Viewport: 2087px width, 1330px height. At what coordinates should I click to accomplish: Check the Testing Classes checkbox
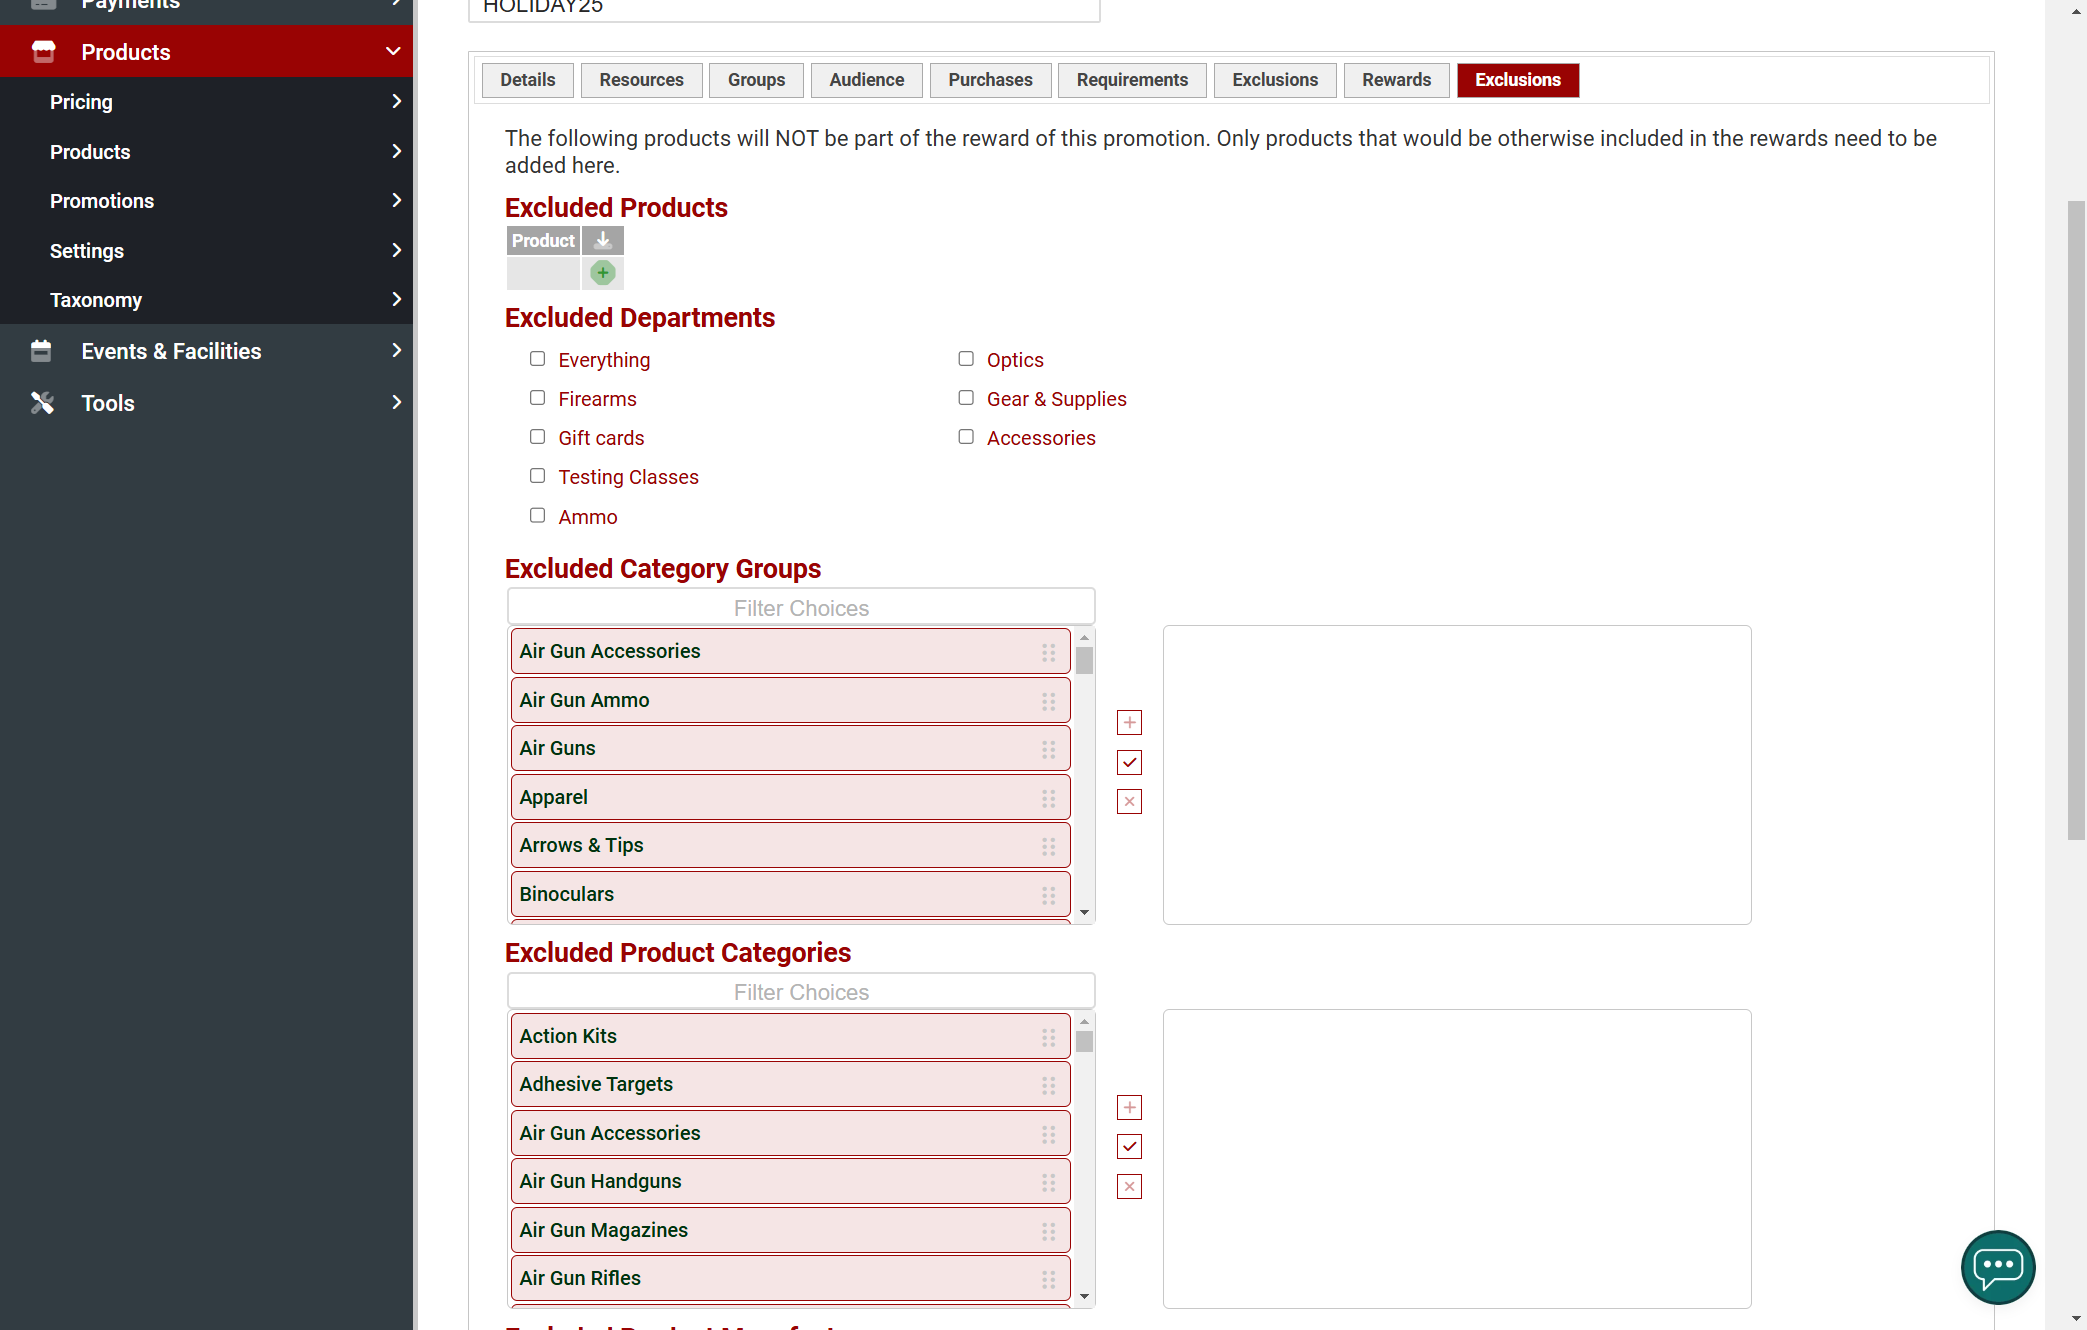click(x=538, y=476)
